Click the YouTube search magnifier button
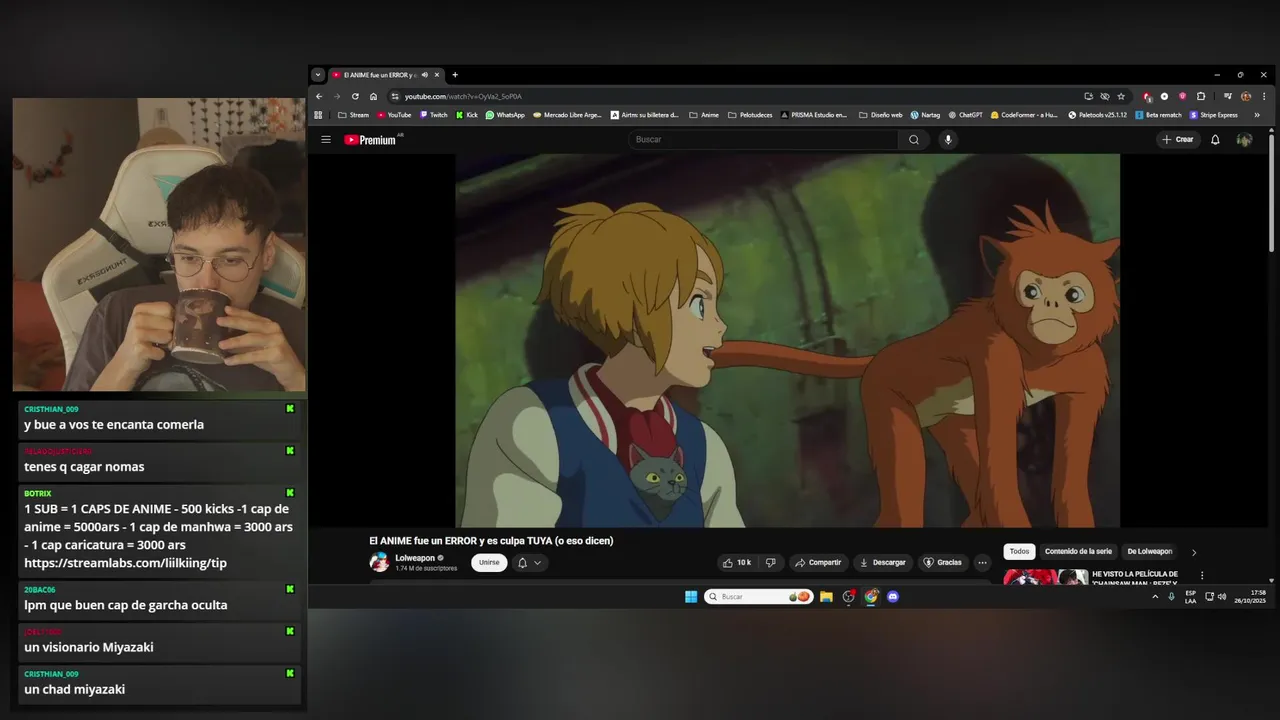This screenshot has height=720, width=1280. [x=913, y=140]
